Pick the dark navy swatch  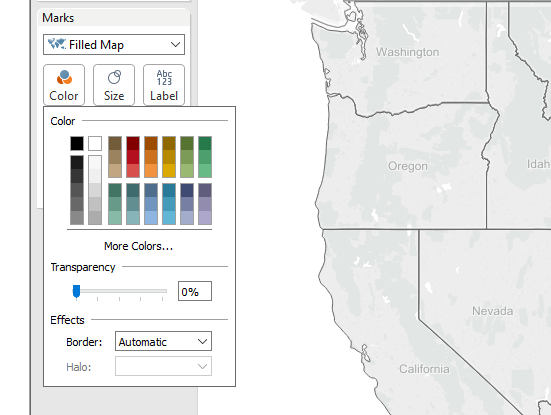pos(187,190)
